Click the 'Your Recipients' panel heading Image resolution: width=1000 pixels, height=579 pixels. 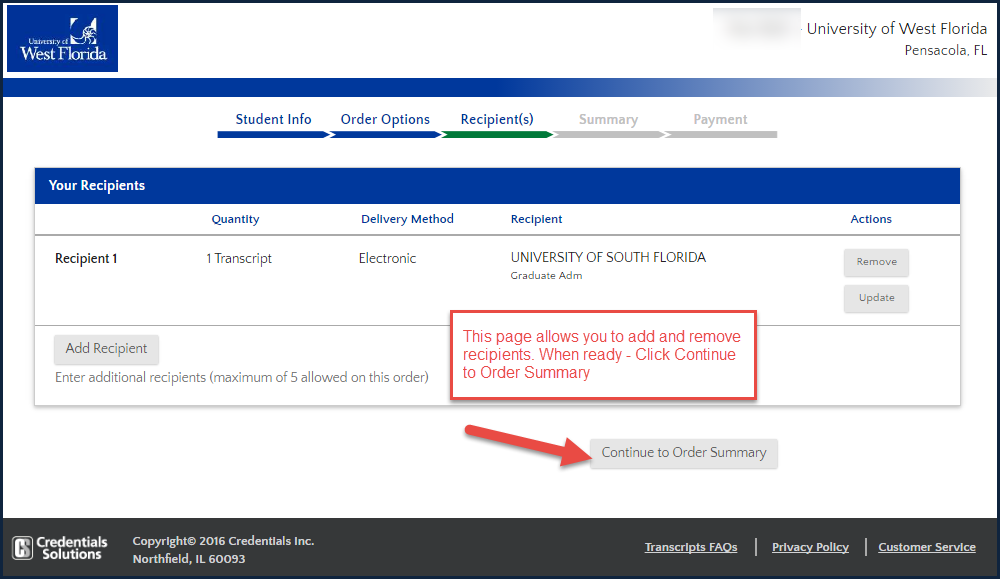pos(97,186)
